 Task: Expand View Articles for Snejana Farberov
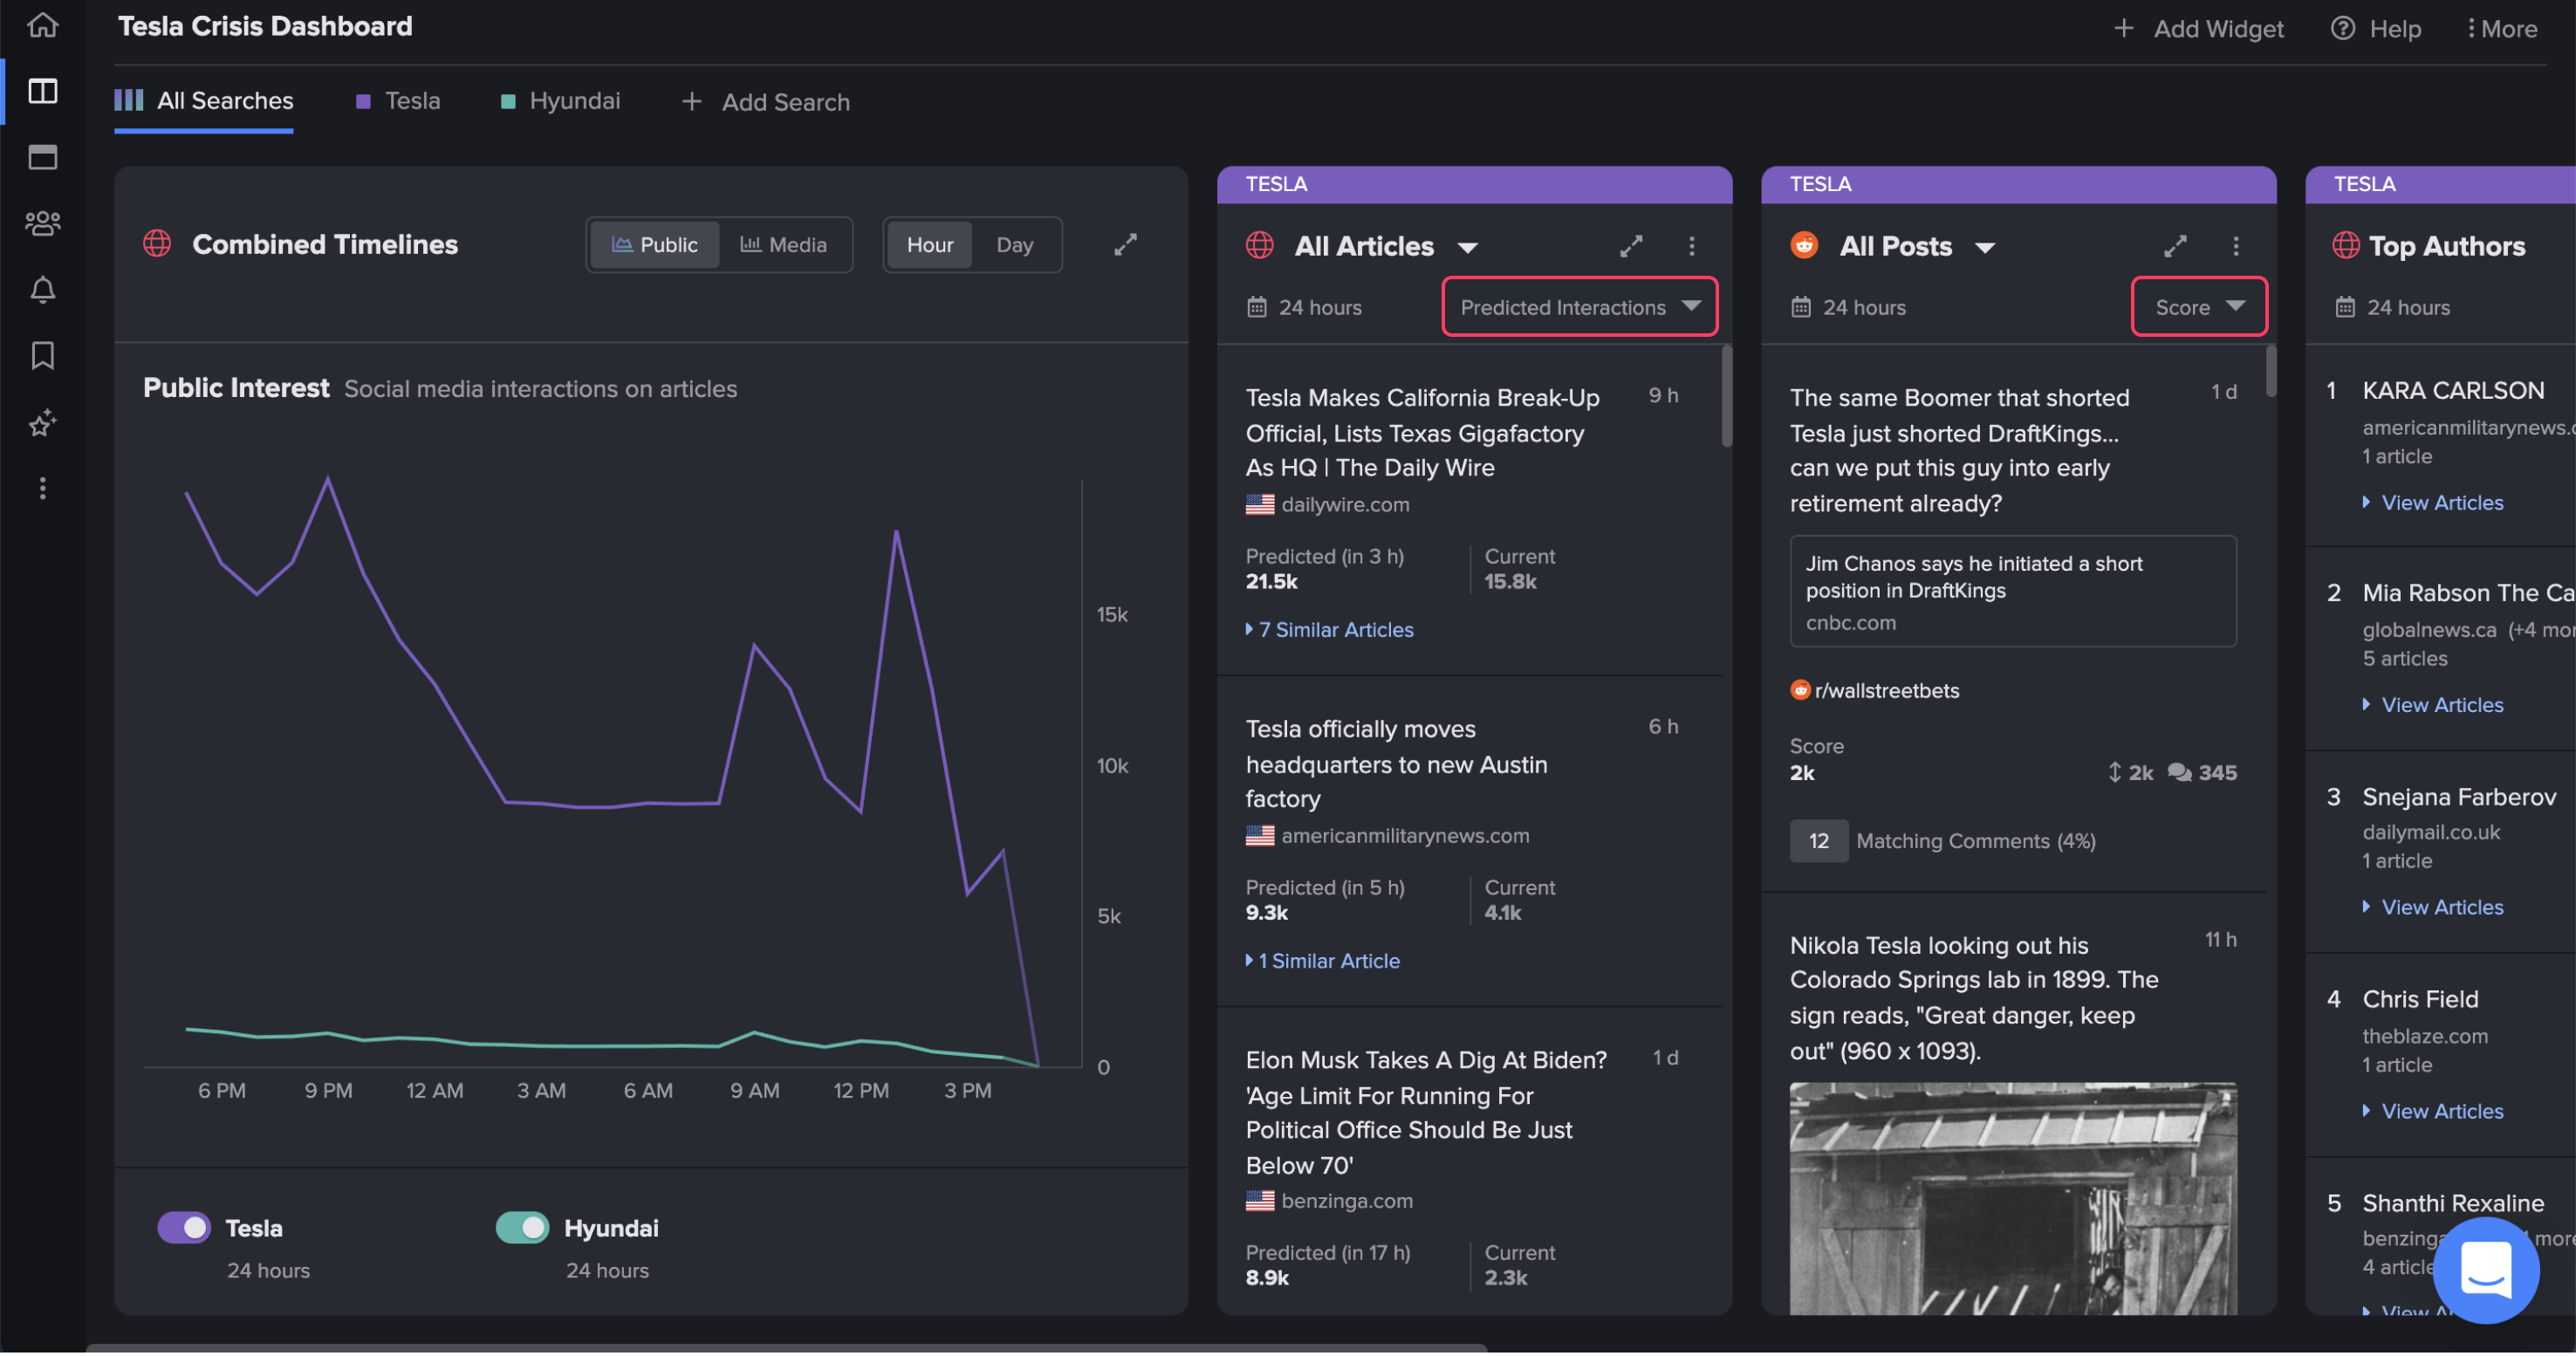pos(2433,908)
